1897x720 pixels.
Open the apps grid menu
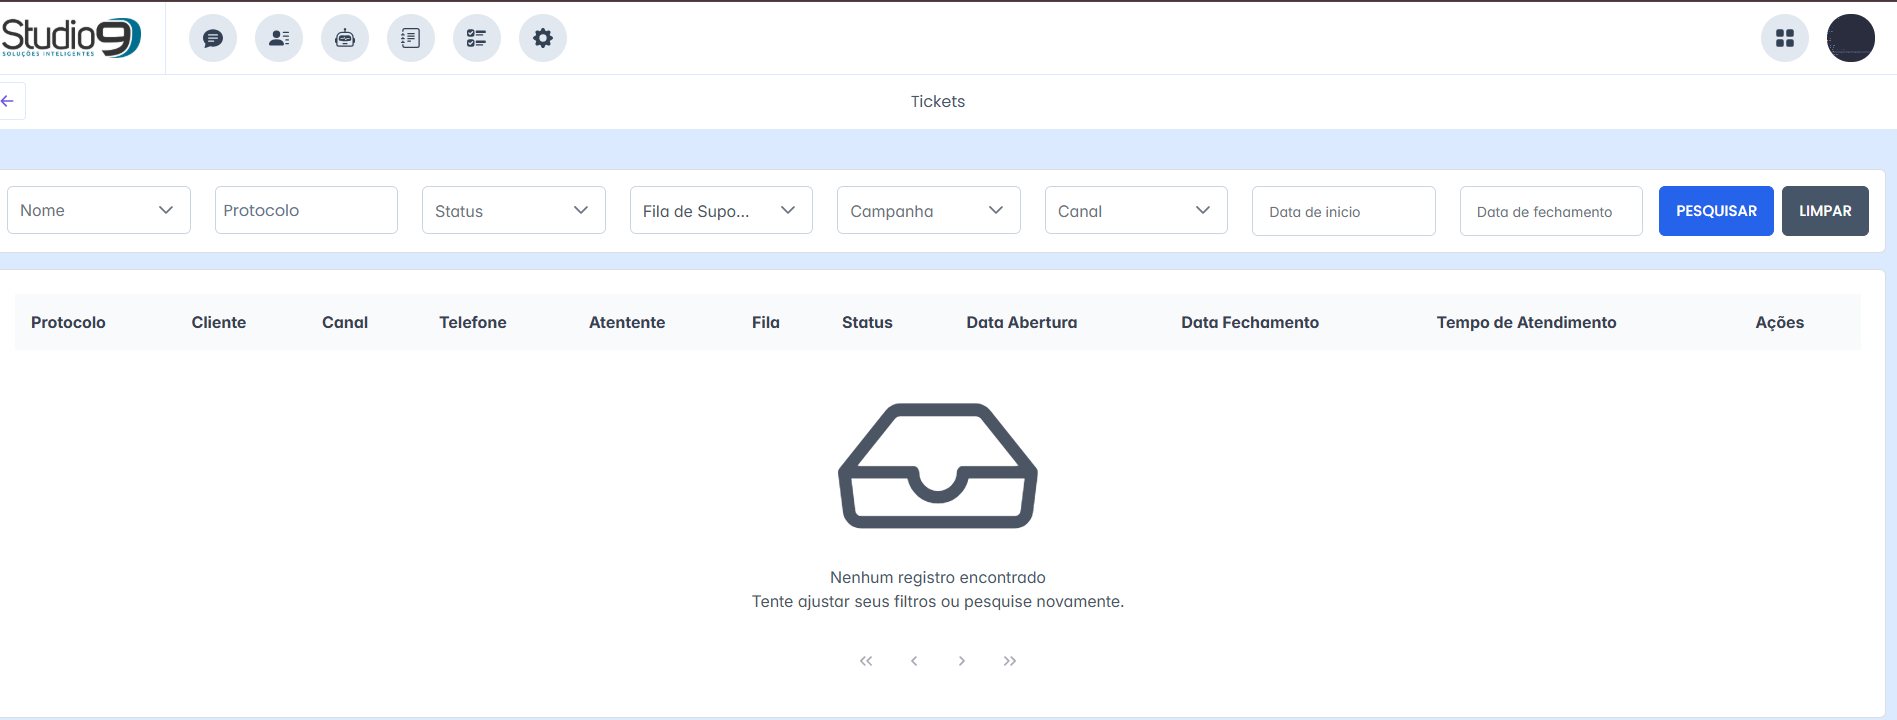[x=1785, y=38]
